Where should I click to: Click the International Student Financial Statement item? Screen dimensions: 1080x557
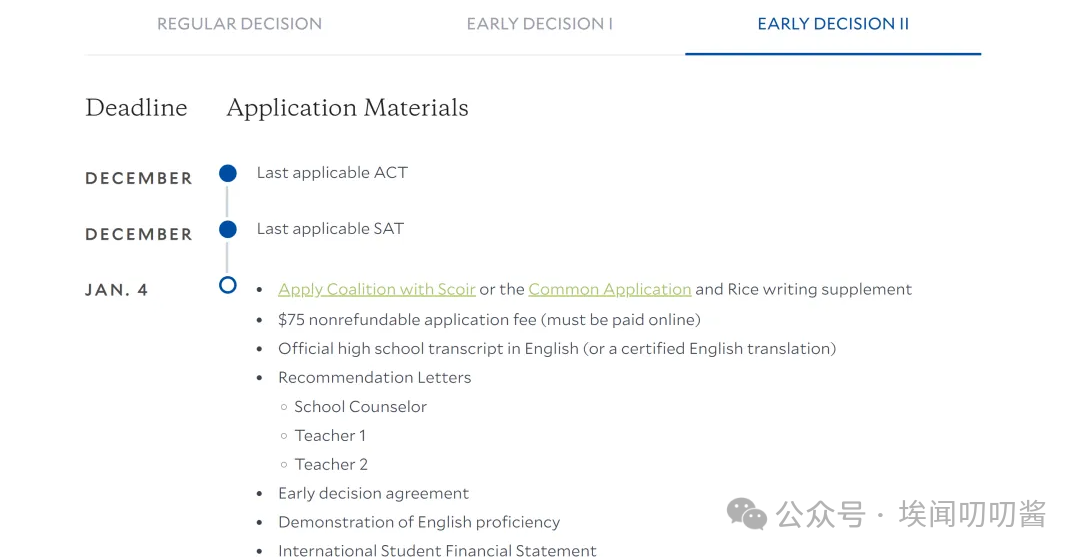[437, 550]
